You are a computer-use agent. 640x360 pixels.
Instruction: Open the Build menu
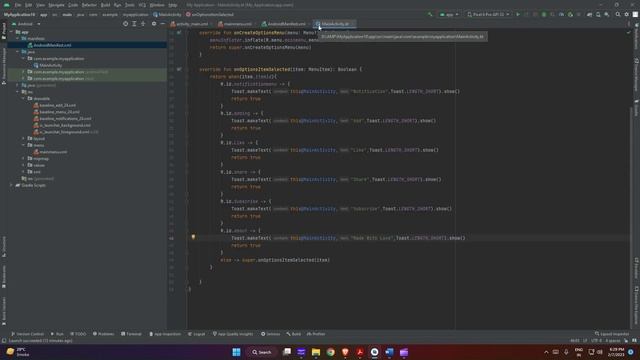pos(105,5)
